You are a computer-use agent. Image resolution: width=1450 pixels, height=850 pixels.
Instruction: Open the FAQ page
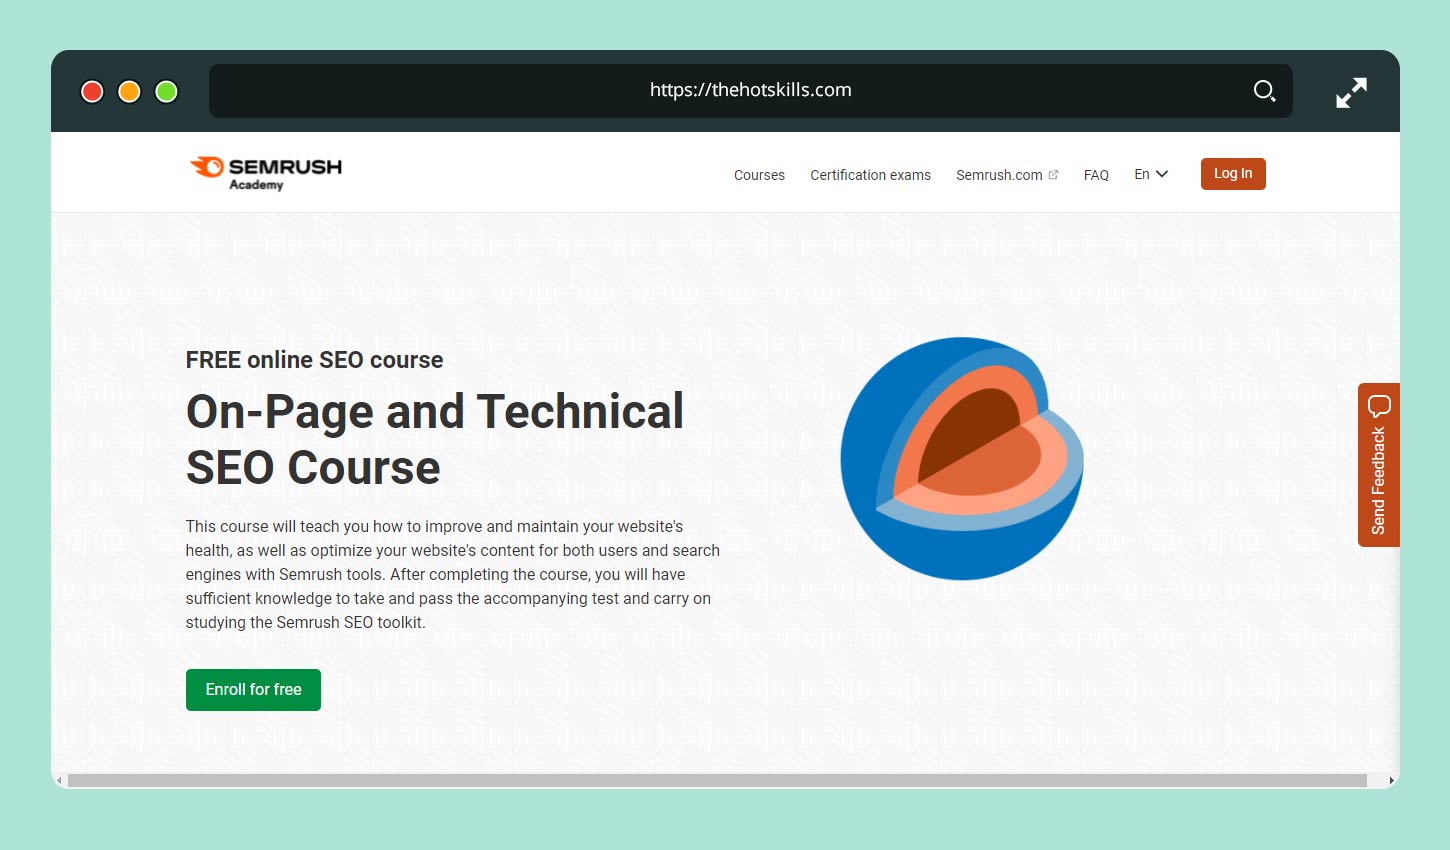pos(1096,175)
